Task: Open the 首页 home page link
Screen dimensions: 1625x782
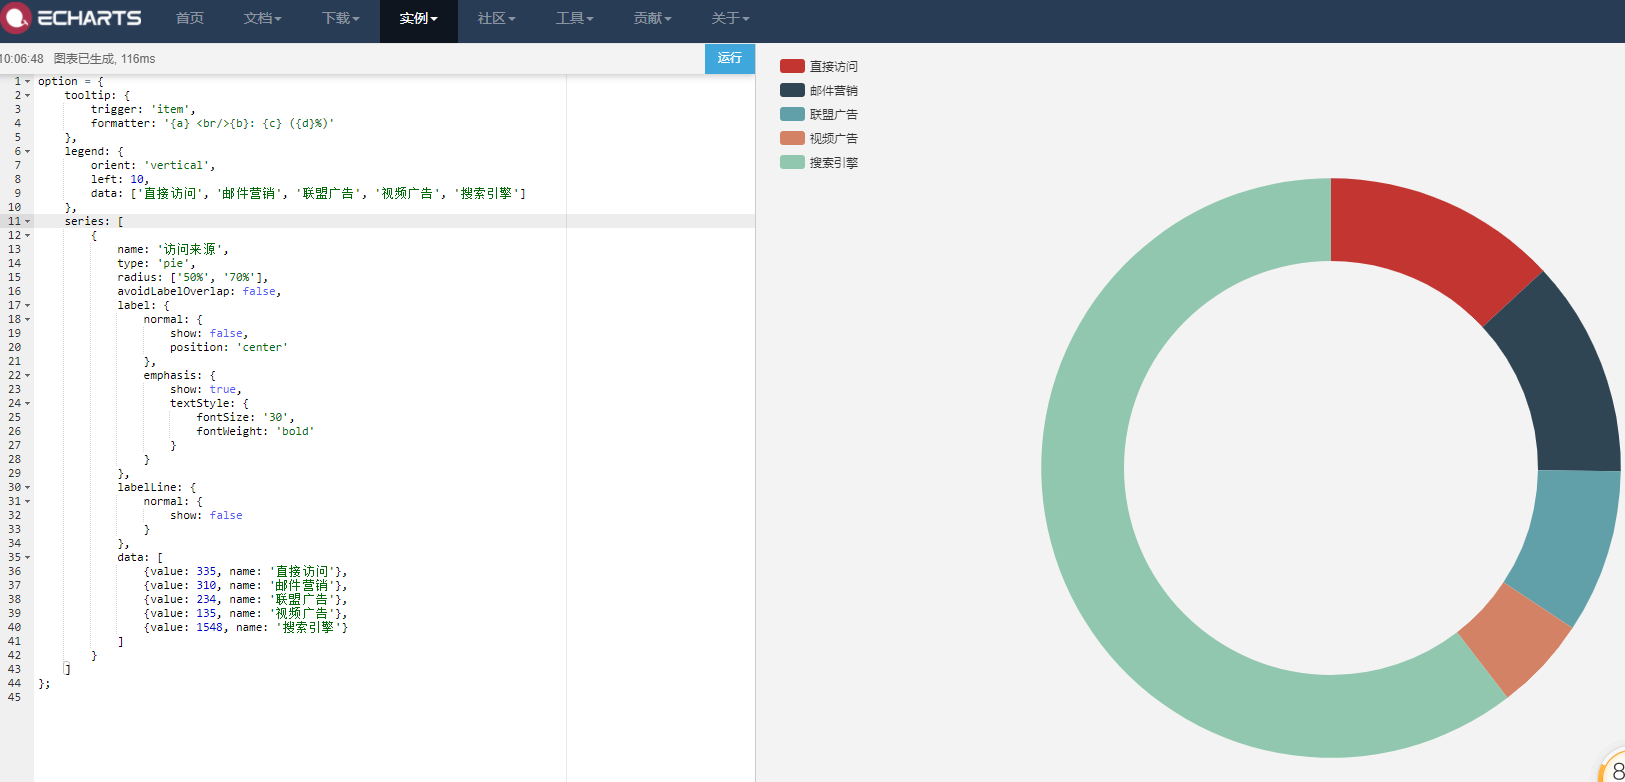Action: (x=190, y=18)
